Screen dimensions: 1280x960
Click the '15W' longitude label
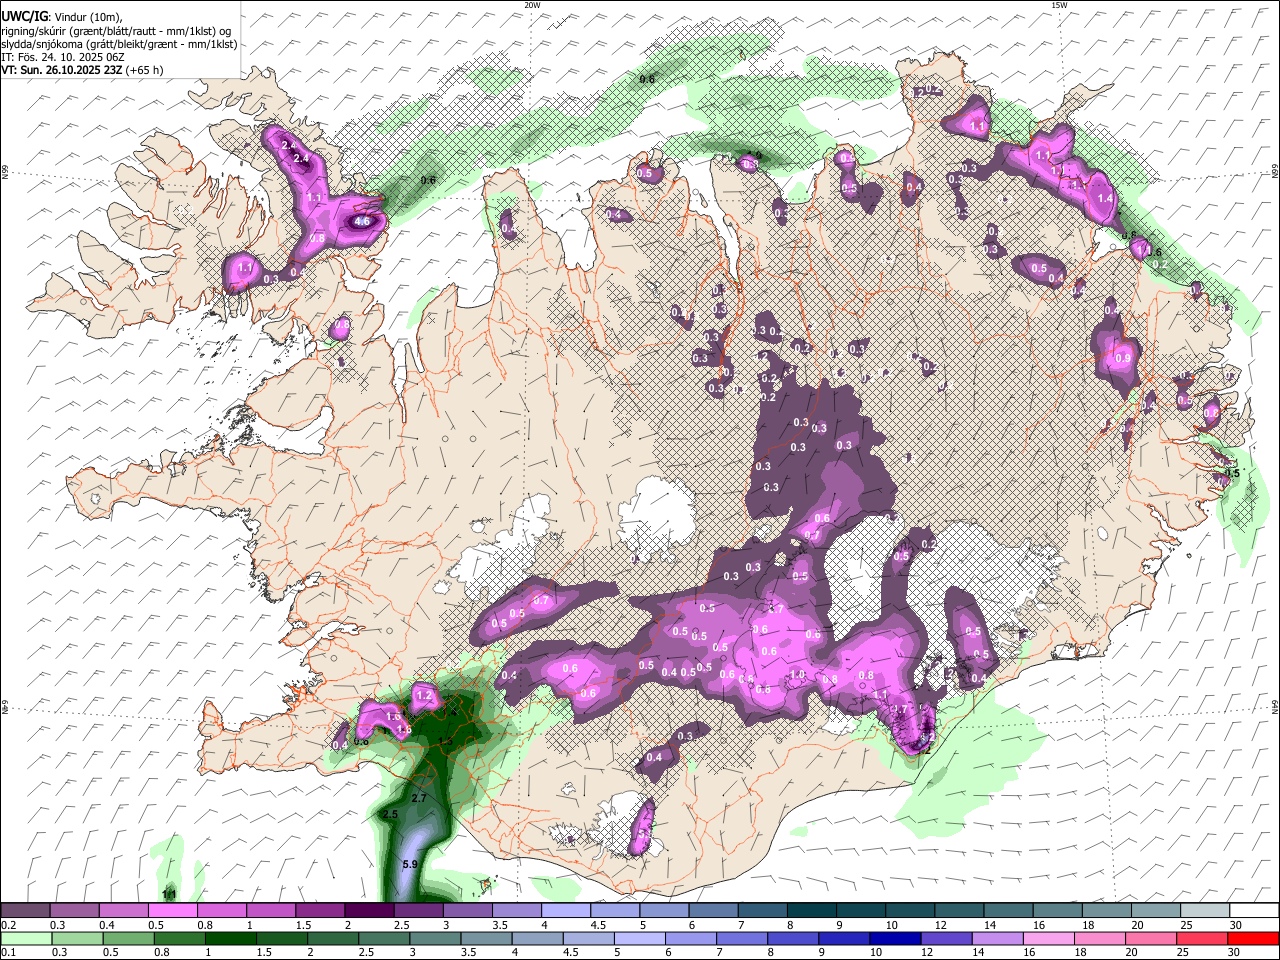(1059, 5)
